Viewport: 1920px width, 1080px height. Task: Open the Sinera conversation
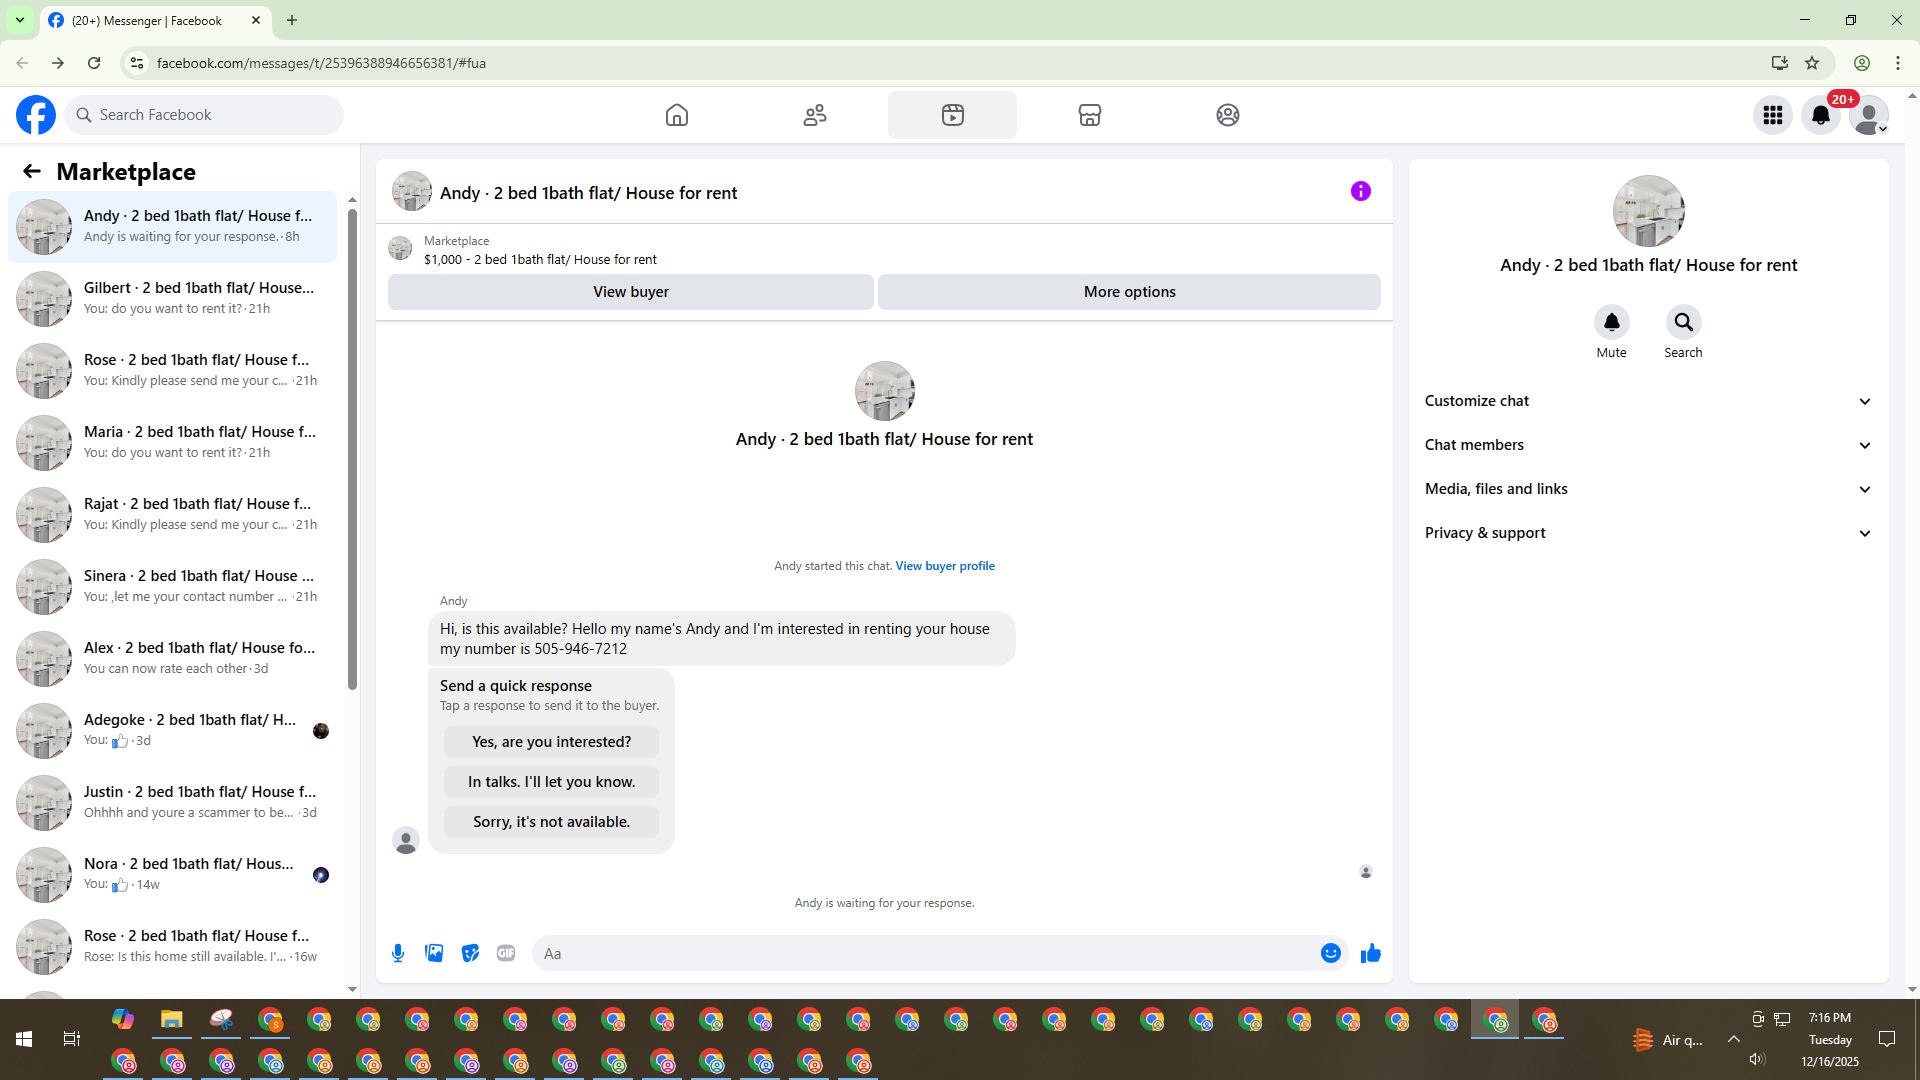pyautogui.click(x=172, y=587)
